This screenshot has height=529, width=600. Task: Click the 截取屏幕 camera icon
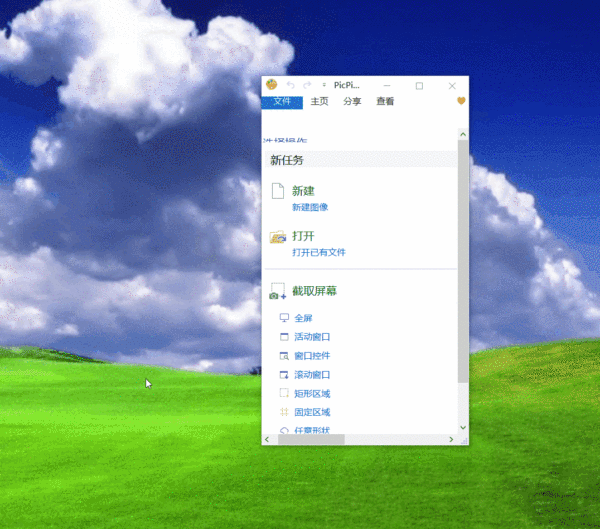pos(278,291)
